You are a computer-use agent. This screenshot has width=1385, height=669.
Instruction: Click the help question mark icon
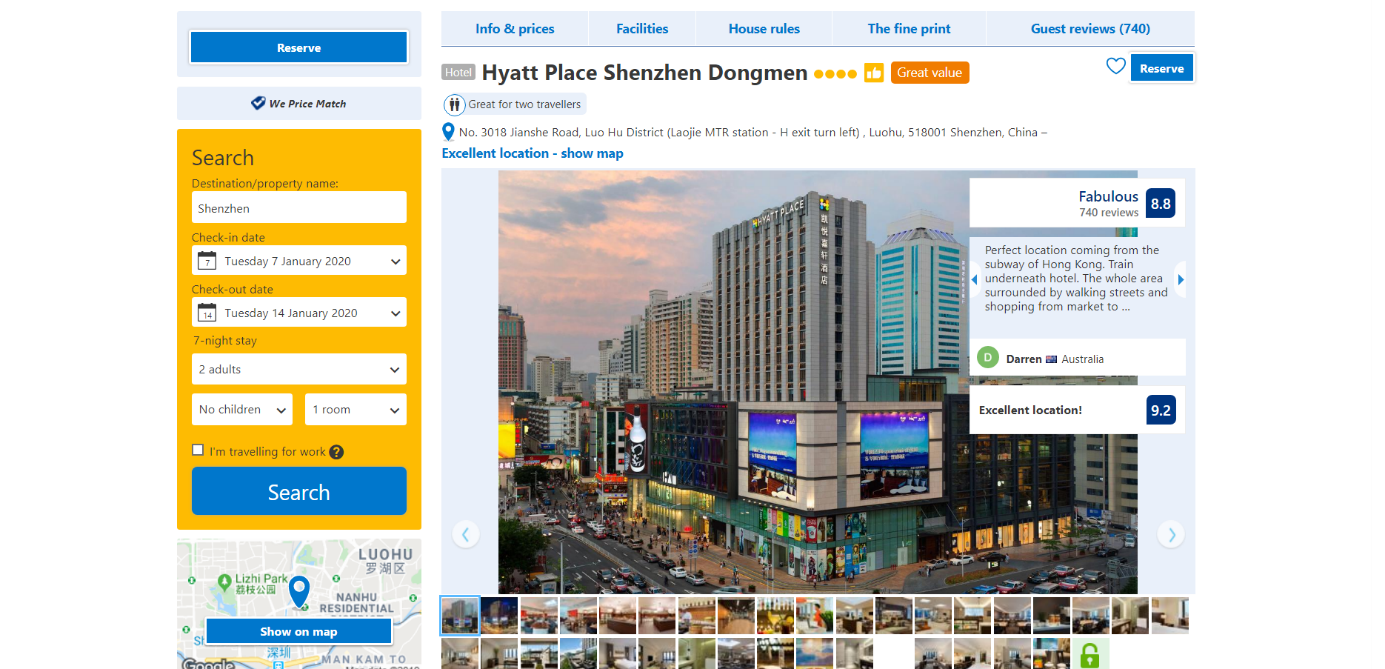pos(337,452)
